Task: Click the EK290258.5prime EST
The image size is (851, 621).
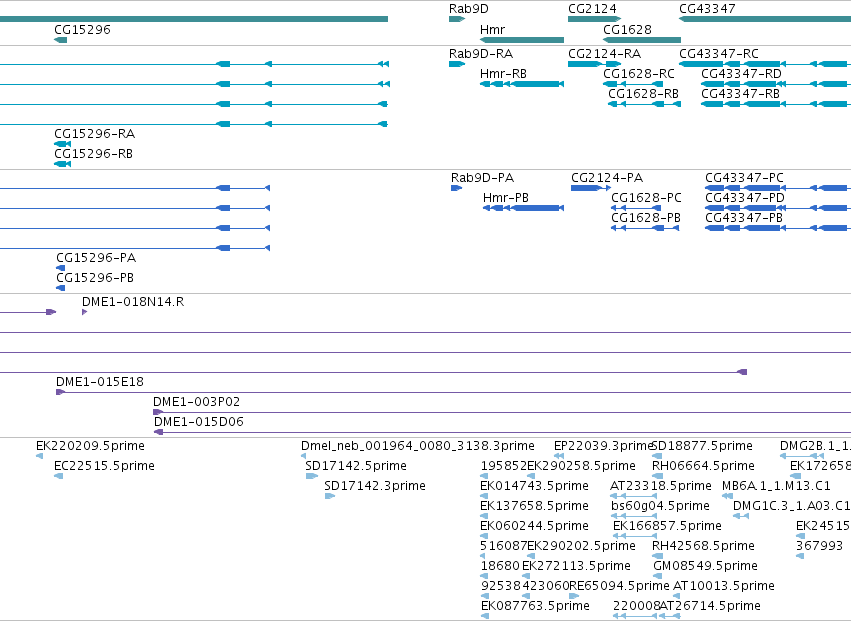Action: click(531, 476)
